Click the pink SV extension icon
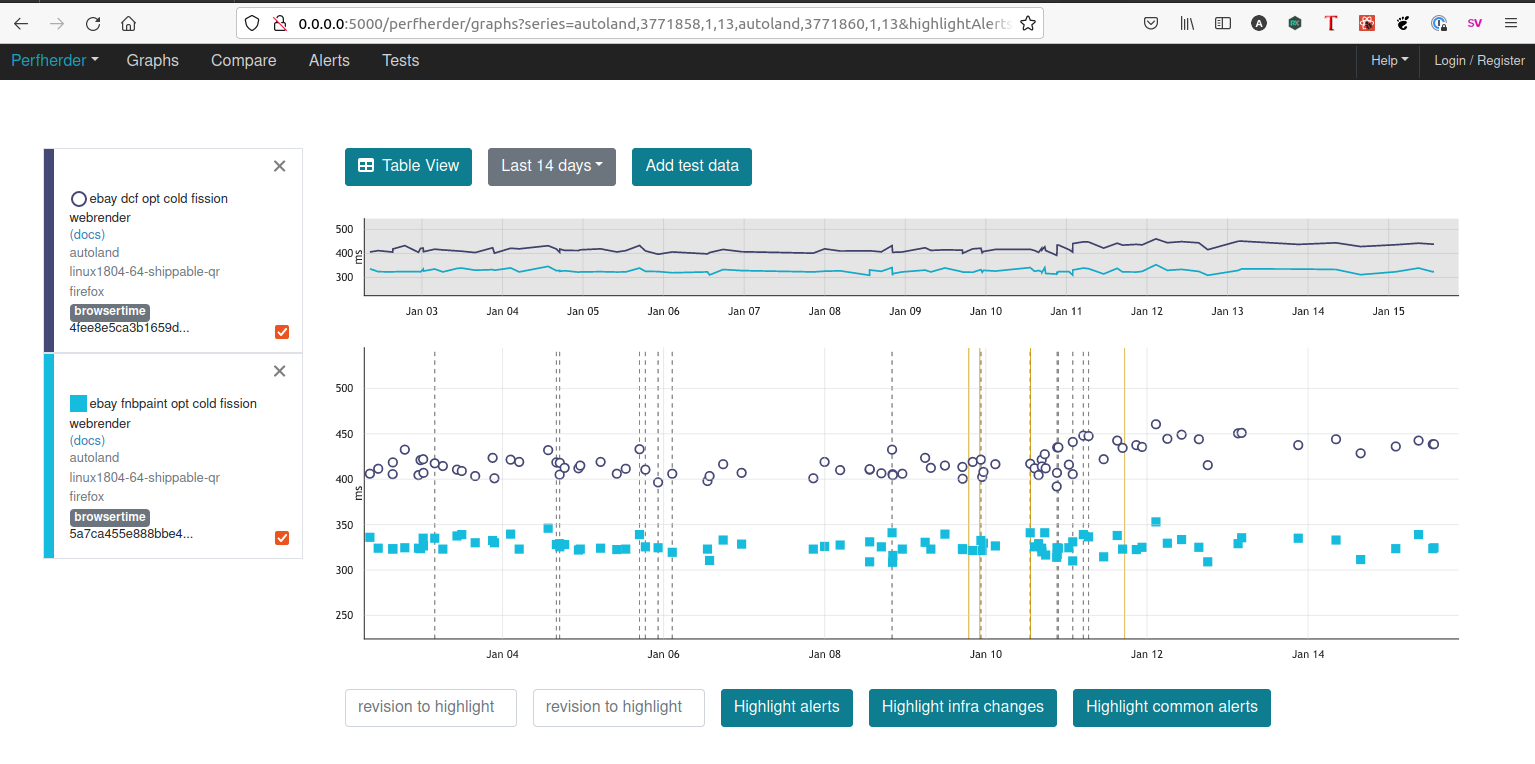 click(1475, 24)
